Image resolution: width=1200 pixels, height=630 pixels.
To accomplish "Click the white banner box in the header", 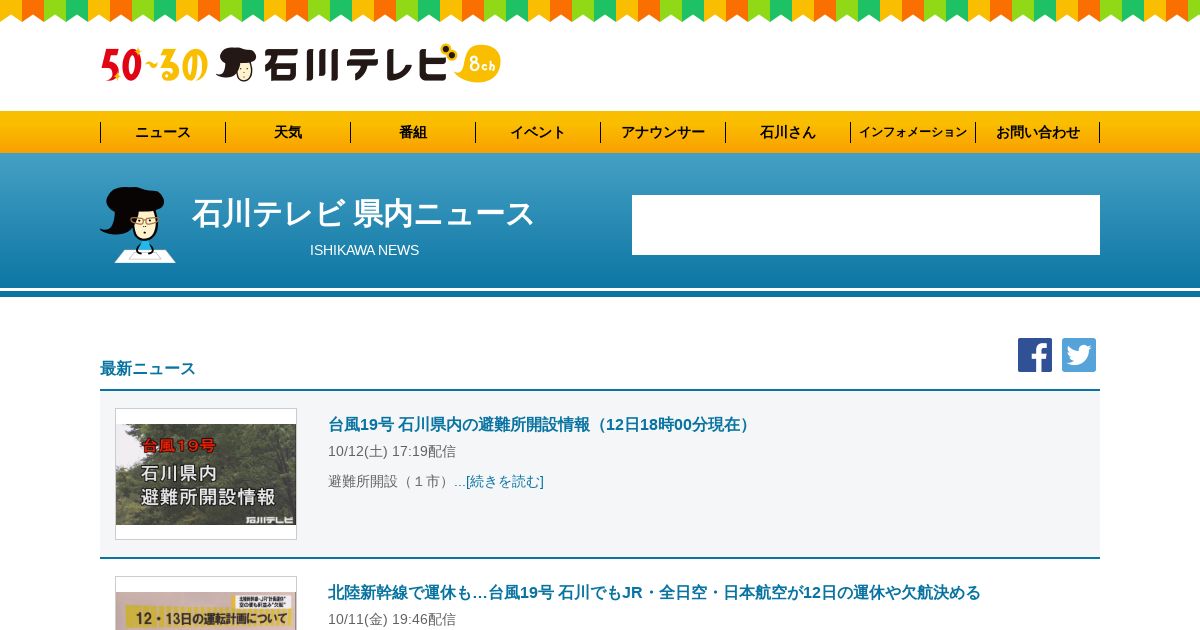I will tap(866, 225).
